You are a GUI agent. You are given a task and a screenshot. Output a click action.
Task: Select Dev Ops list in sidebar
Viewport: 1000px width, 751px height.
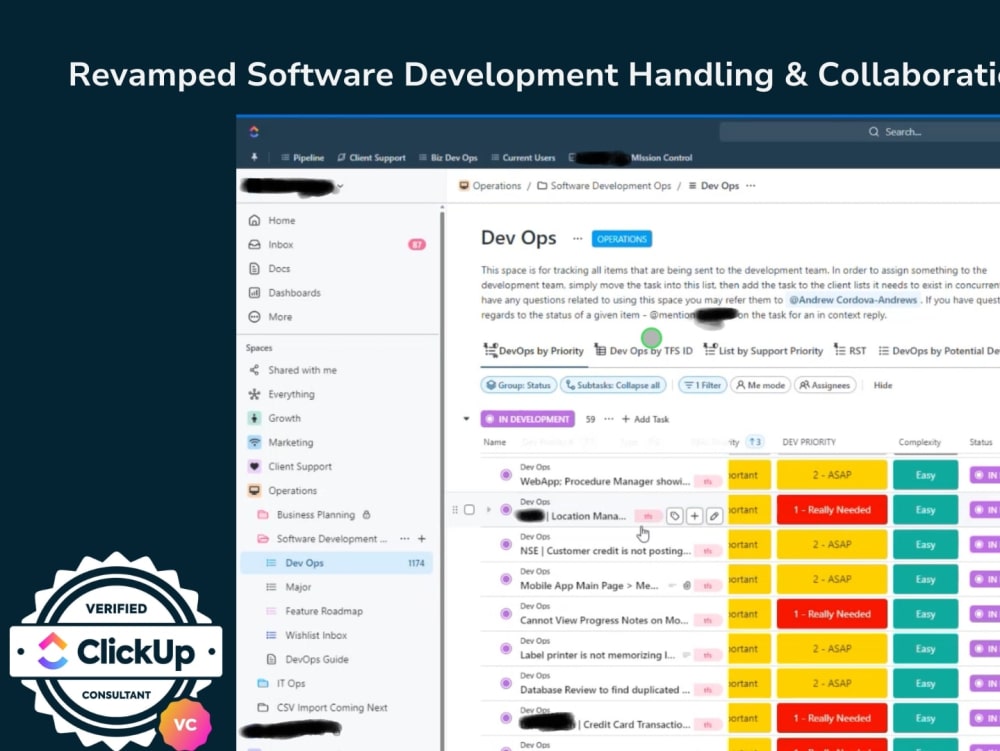tap(337, 563)
